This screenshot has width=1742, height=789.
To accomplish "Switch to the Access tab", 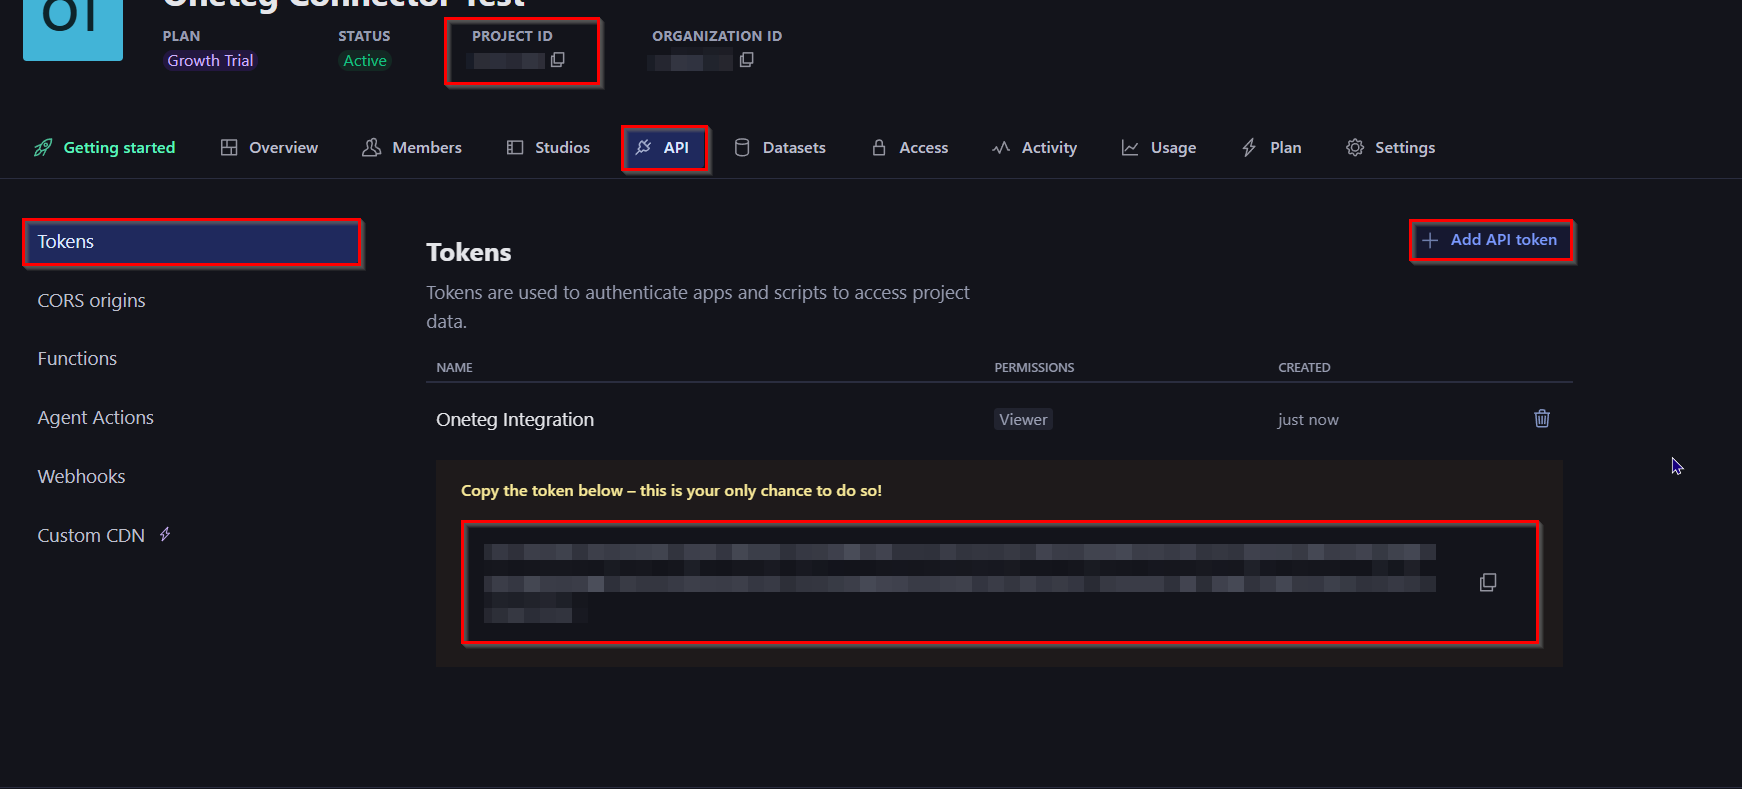I will 909,148.
